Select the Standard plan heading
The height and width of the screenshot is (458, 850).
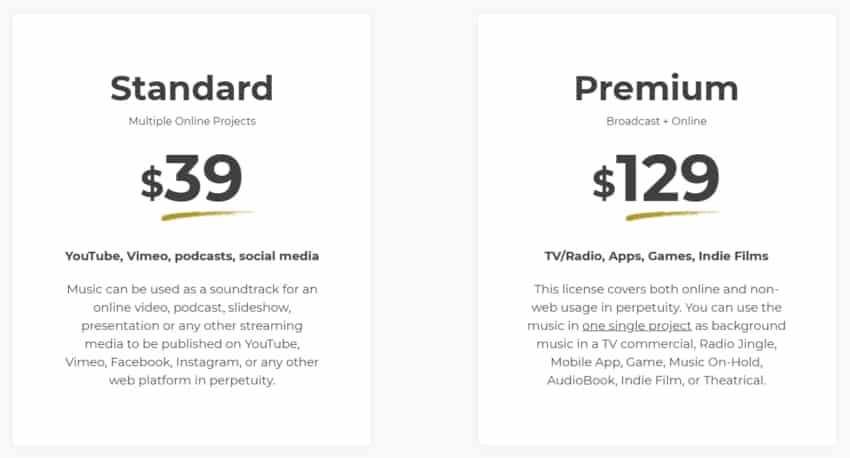(x=191, y=88)
